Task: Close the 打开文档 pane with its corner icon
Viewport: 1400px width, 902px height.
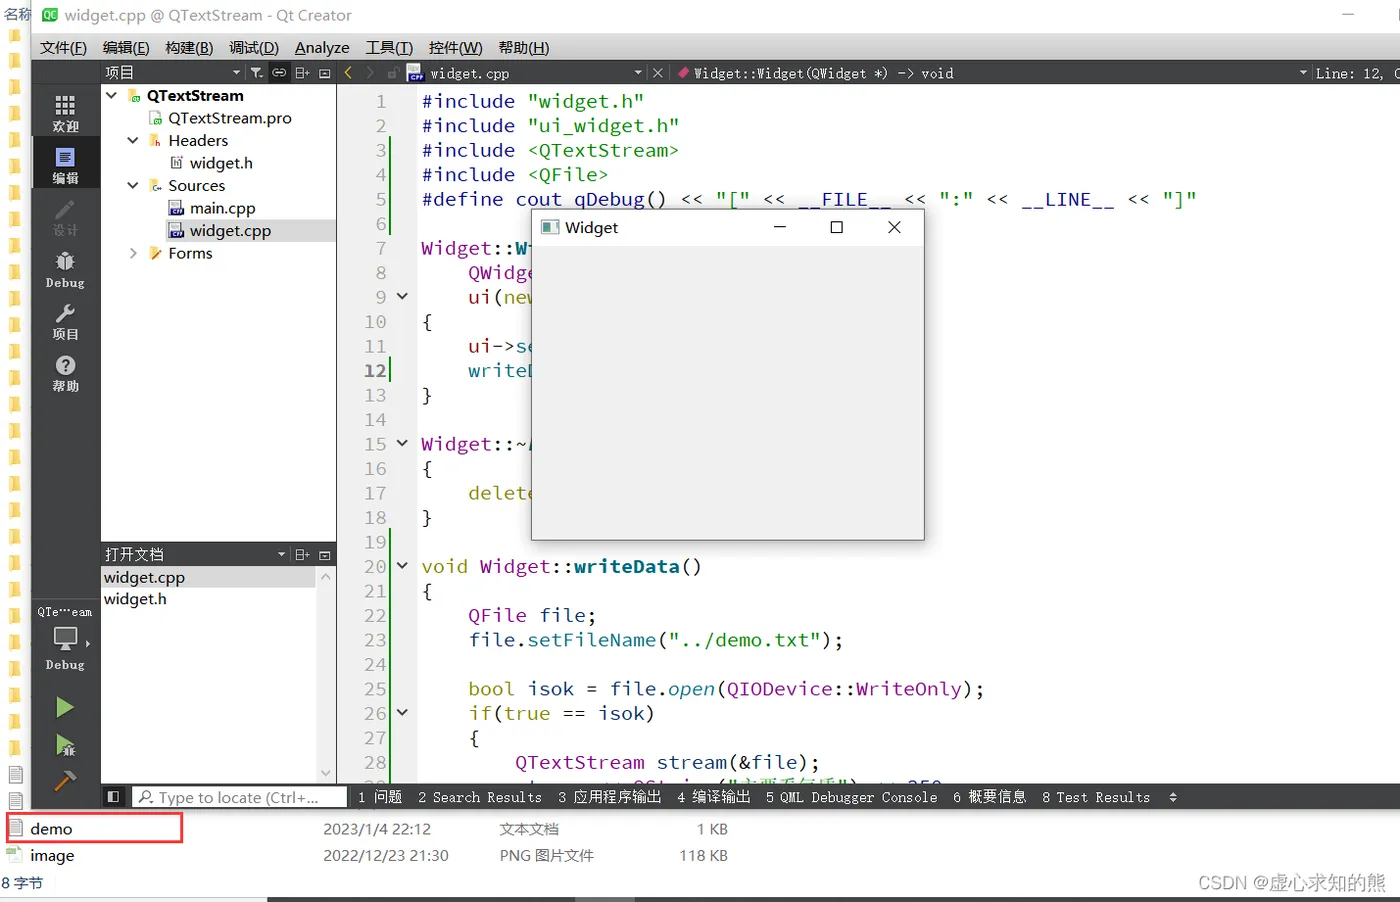Action: 325,555
